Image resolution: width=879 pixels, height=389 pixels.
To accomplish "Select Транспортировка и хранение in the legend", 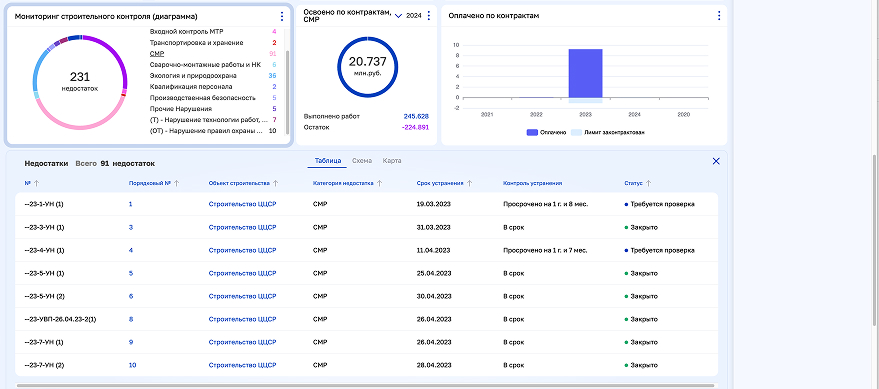I will click(x=196, y=43).
